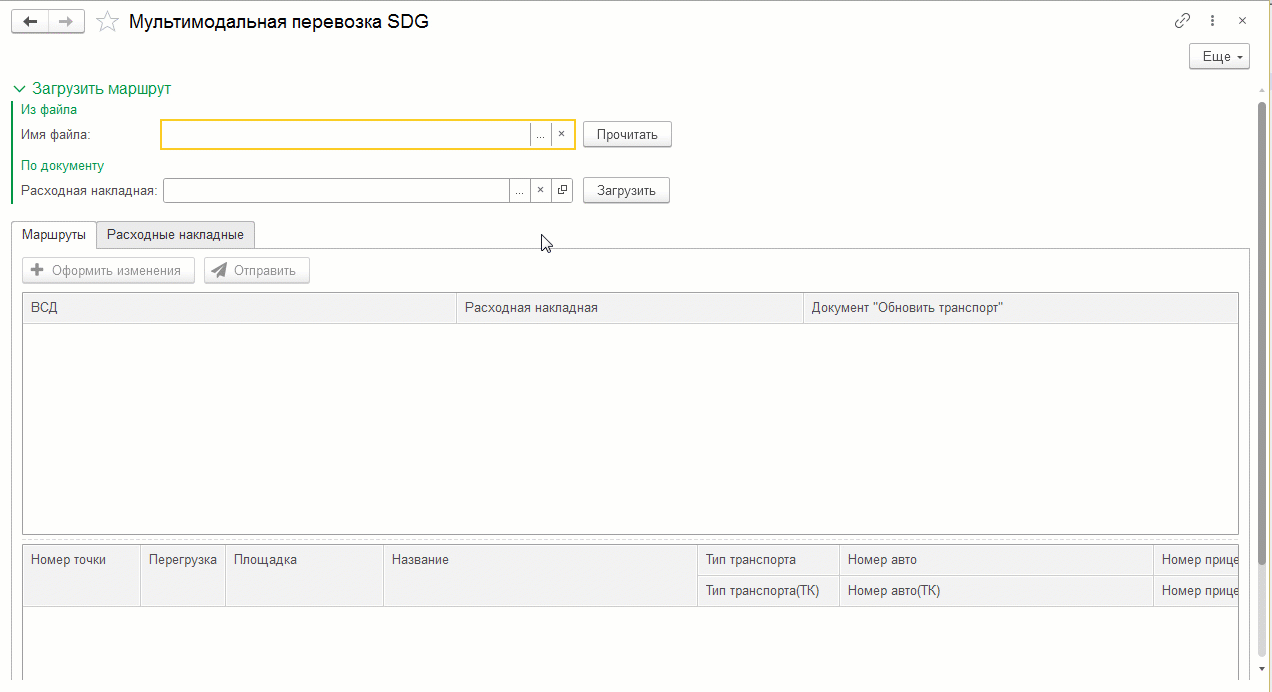Add form to favorites with star icon
Image resolution: width=1272 pixels, height=692 pixels.
107,21
